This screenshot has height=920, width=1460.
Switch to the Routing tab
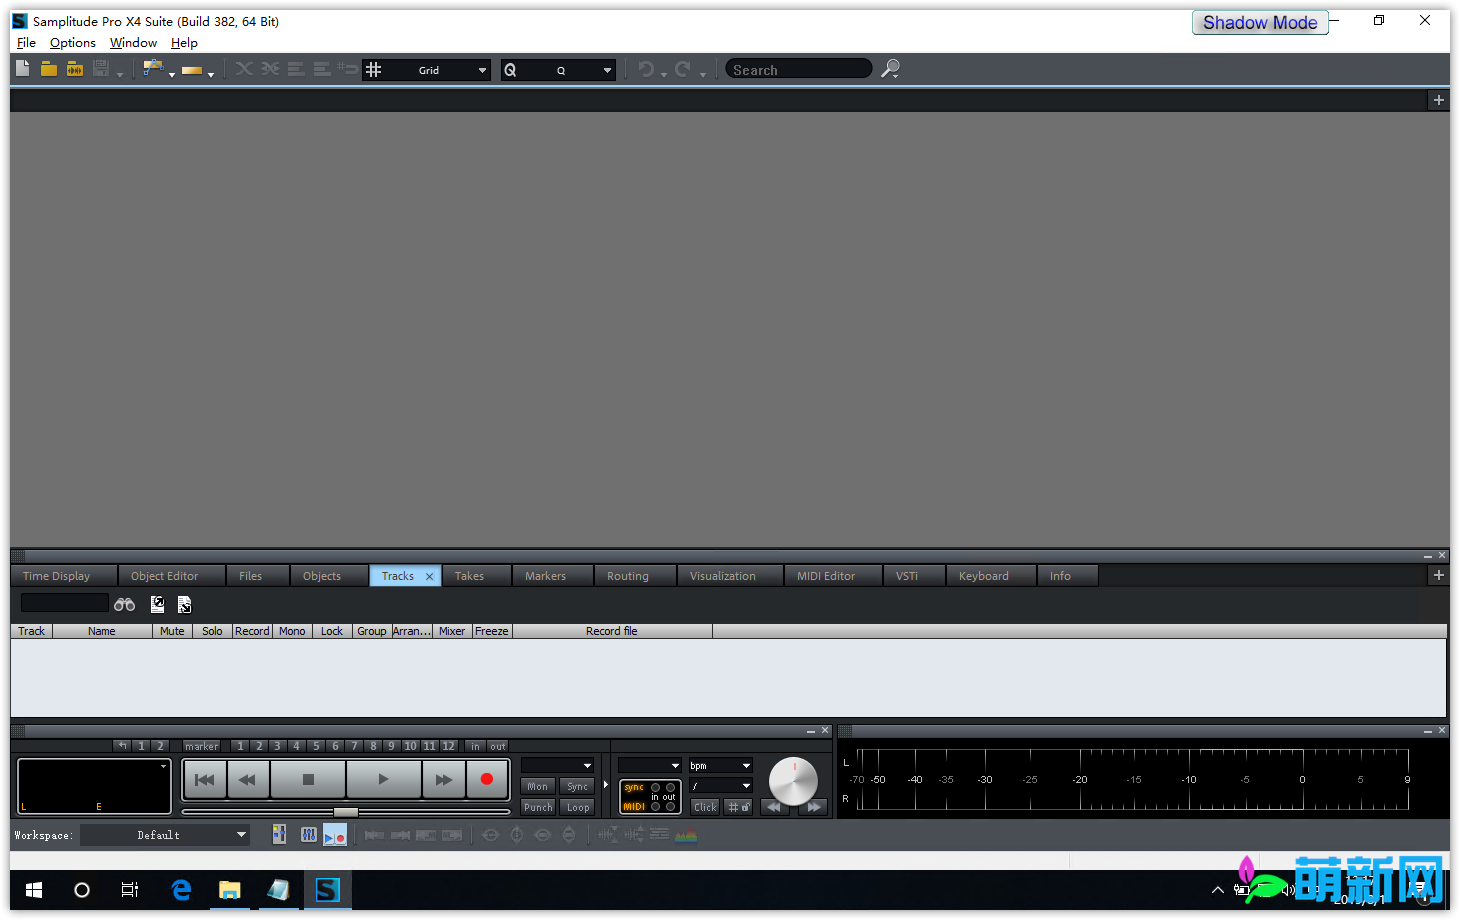coord(628,576)
